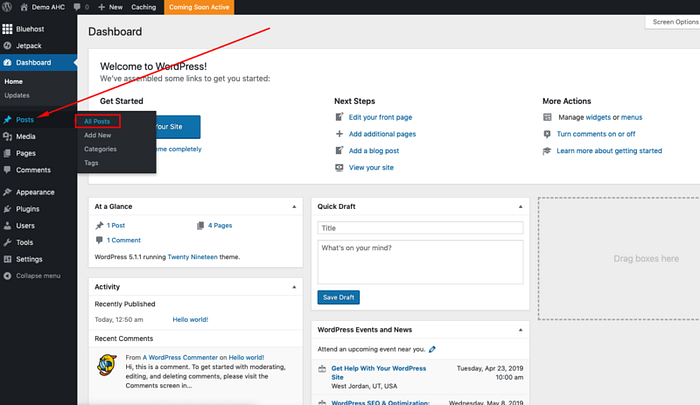Screen dimensions: 700x405
Task: Click the Collapse menu arrow icon
Action: (7, 276)
